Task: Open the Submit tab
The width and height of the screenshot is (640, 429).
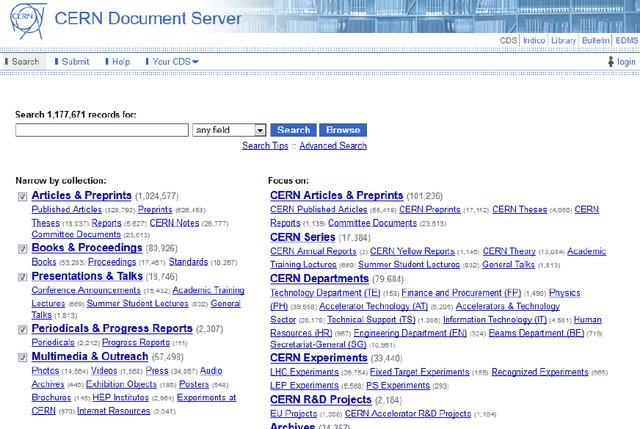Action: point(72,62)
